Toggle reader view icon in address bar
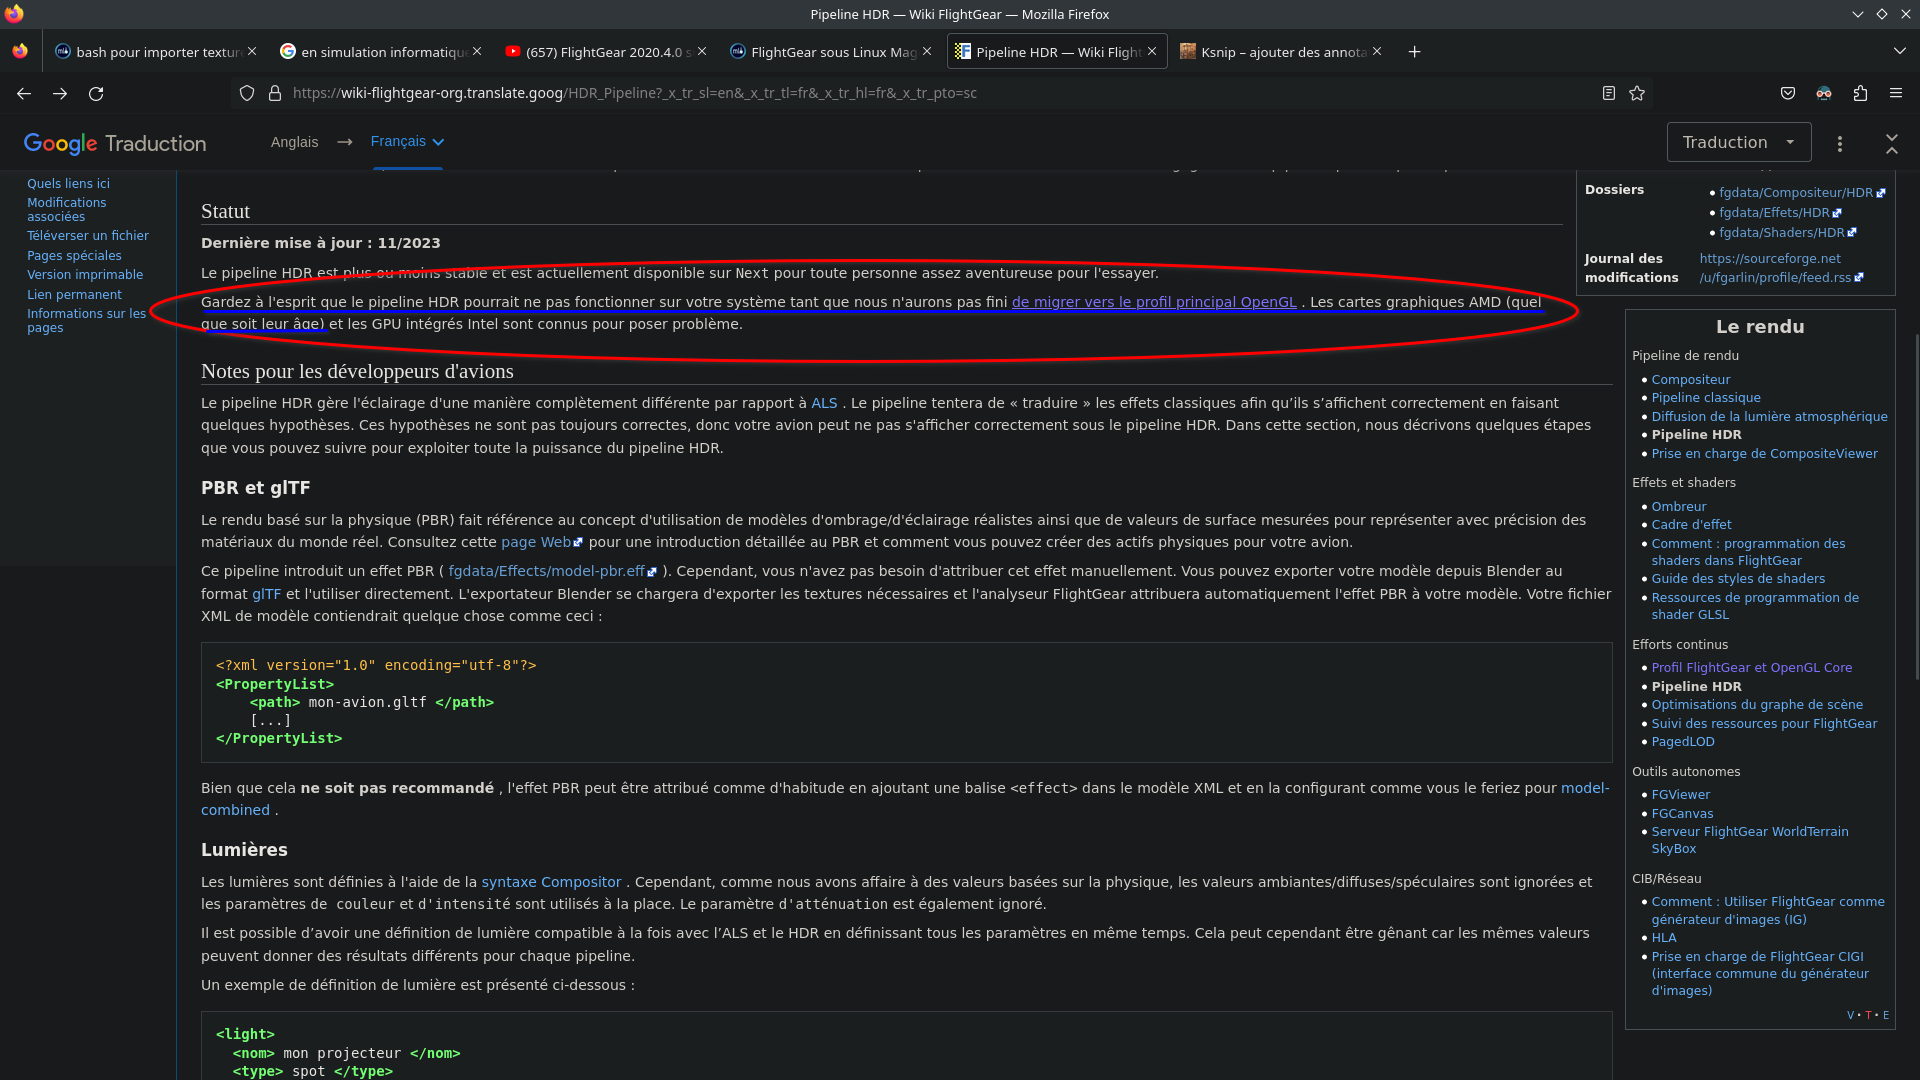The height and width of the screenshot is (1080, 1920). (1608, 93)
